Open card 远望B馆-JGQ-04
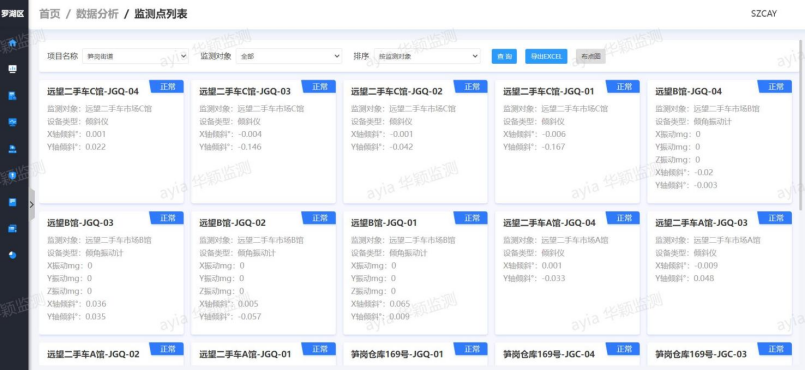This screenshot has width=805, height=370. [719, 142]
